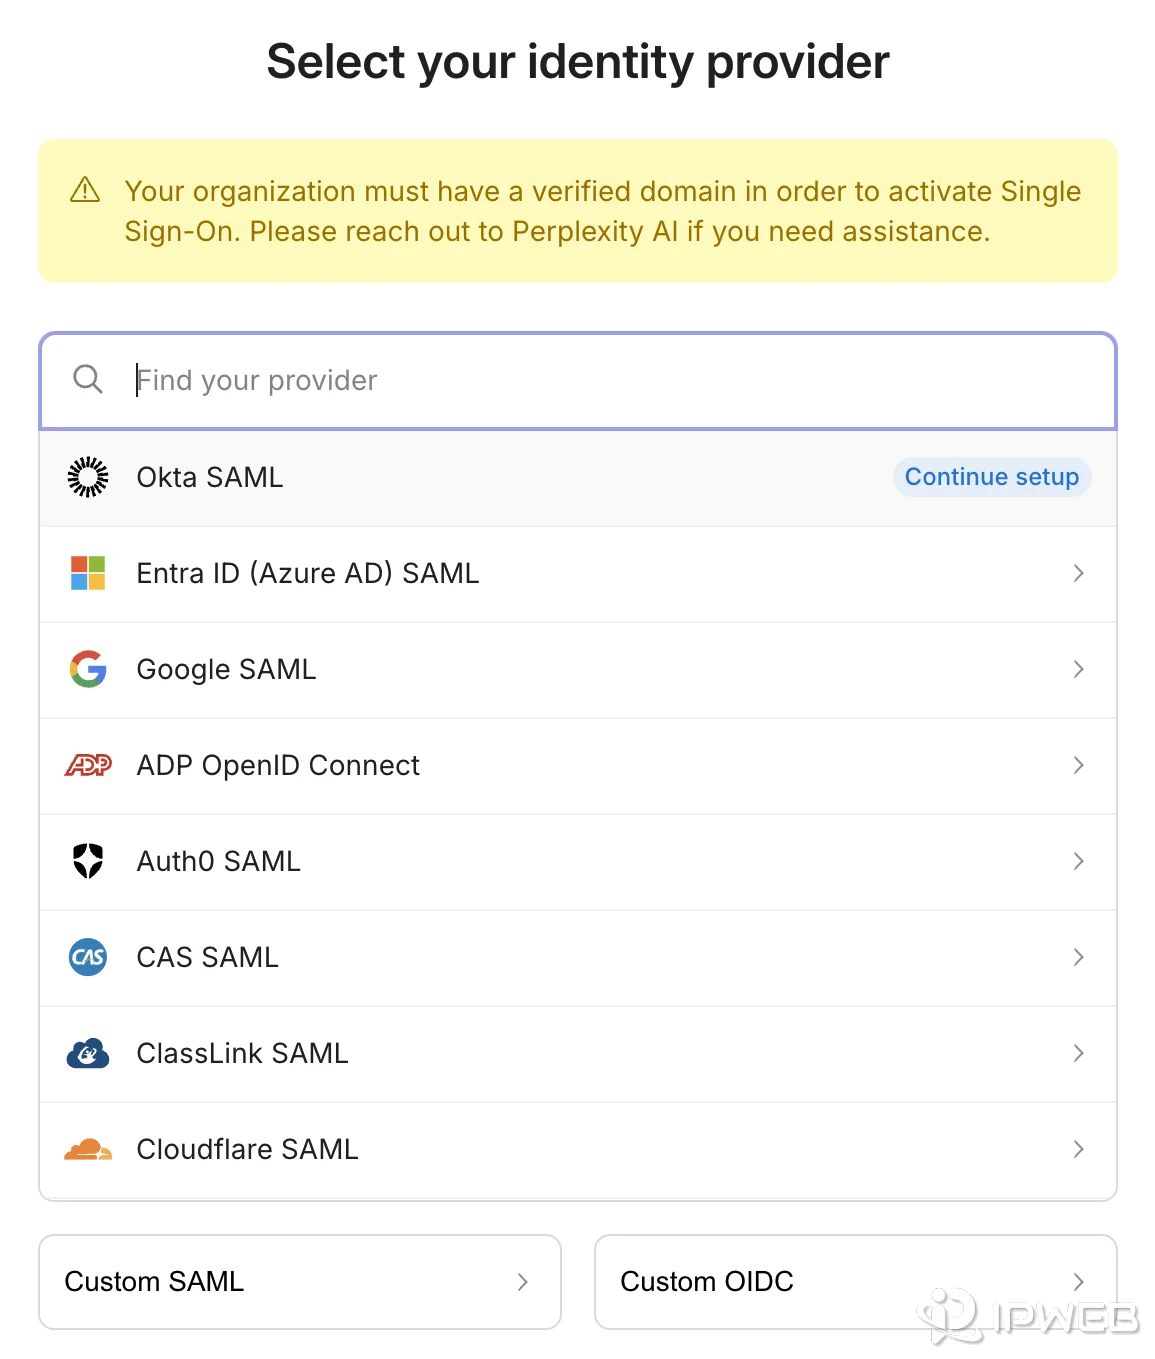Open the chevron on ADP OpenID Connect row
Viewport: 1155px width, 1359px height.
1078,765
